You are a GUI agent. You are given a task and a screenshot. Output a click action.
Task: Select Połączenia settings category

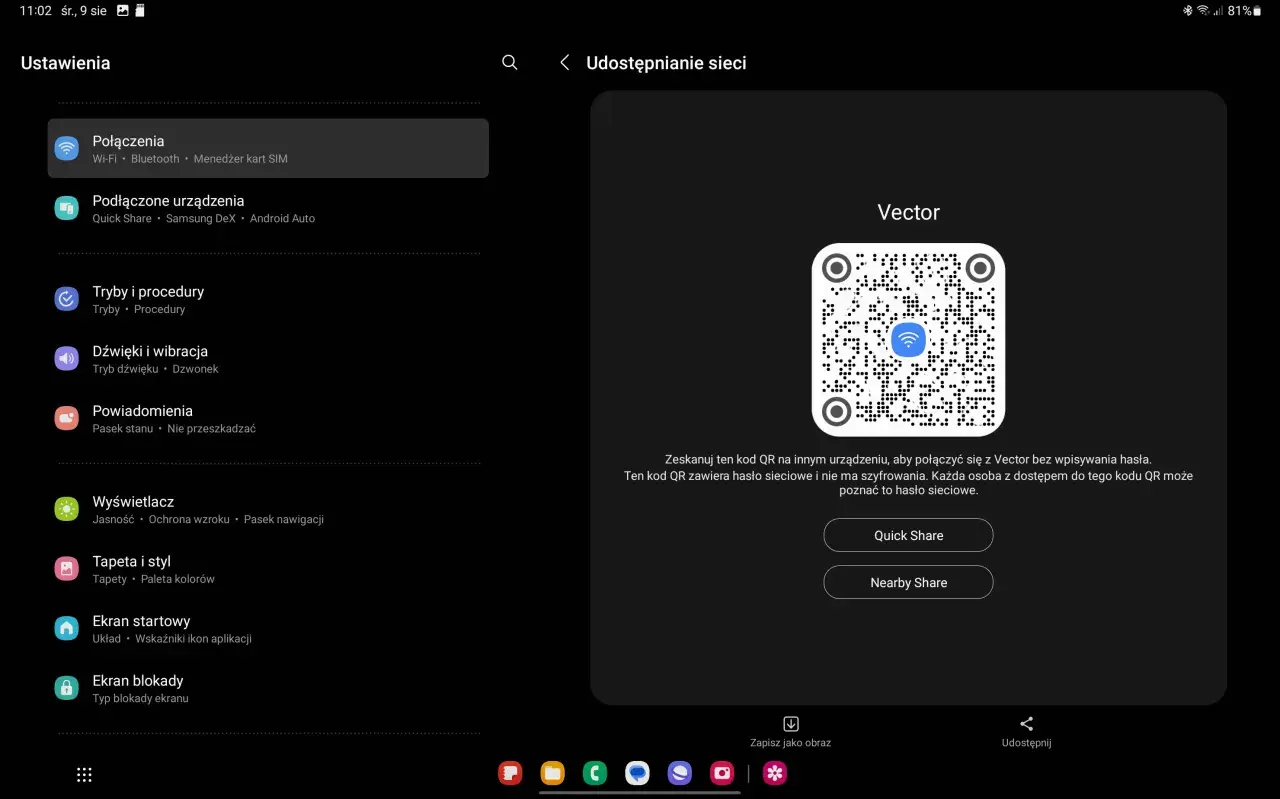(268, 149)
